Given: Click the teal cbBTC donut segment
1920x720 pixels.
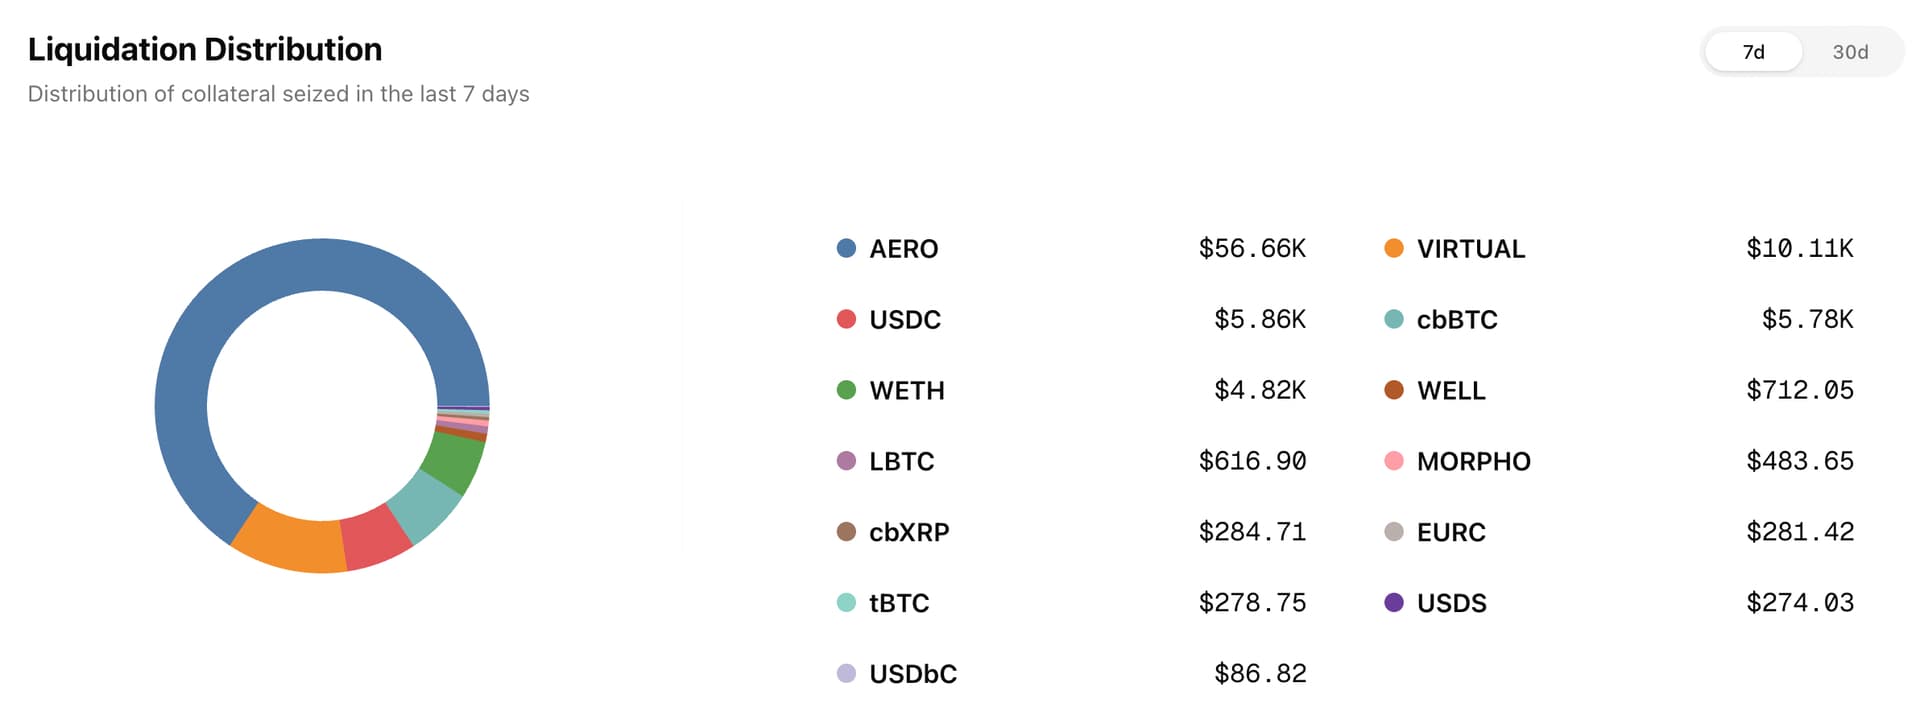Looking at the screenshot, I should point(427,505).
